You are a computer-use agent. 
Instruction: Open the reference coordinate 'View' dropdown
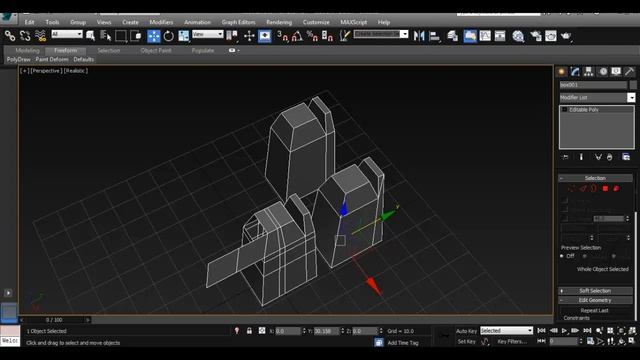[x=208, y=34]
